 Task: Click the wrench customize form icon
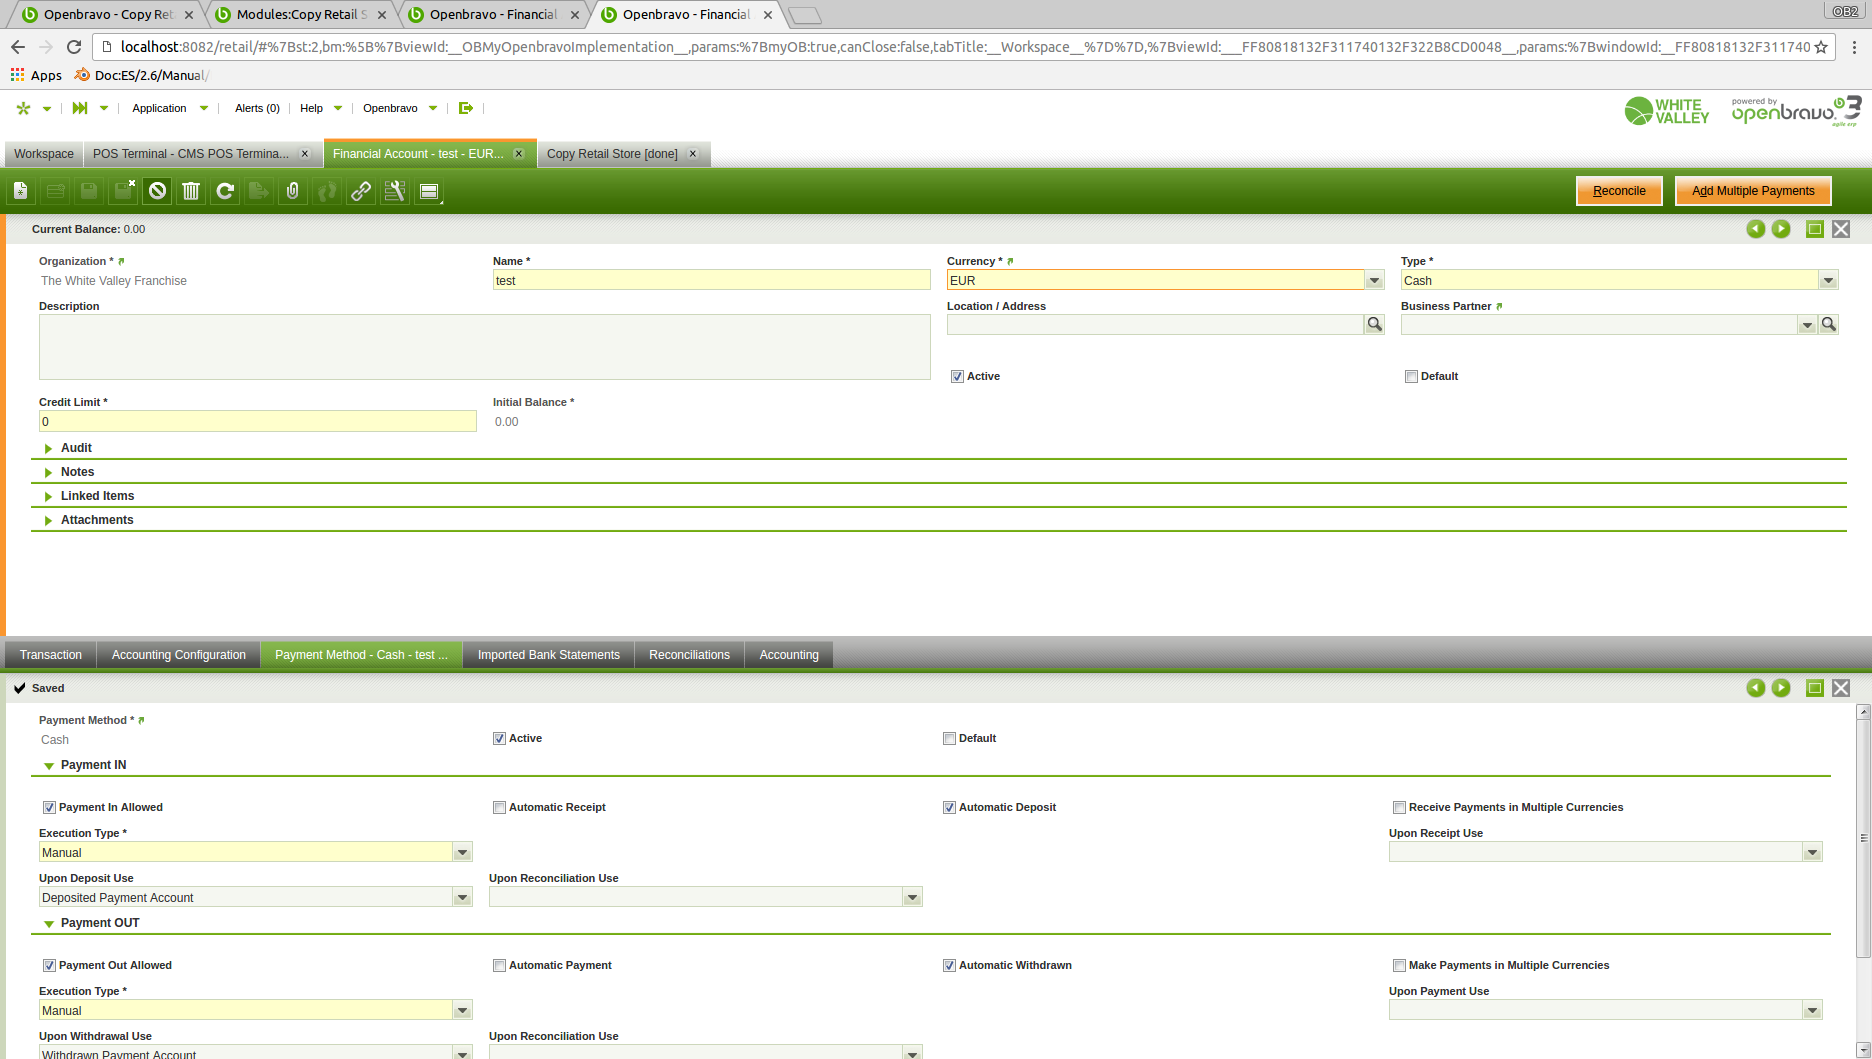[395, 191]
